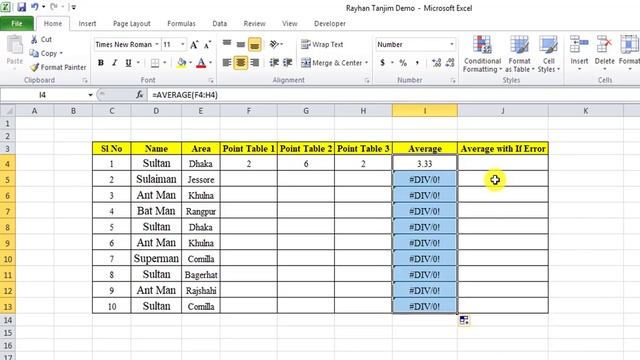Open Conditional Formatting menu
The height and width of the screenshot is (360, 640).
[482, 54]
